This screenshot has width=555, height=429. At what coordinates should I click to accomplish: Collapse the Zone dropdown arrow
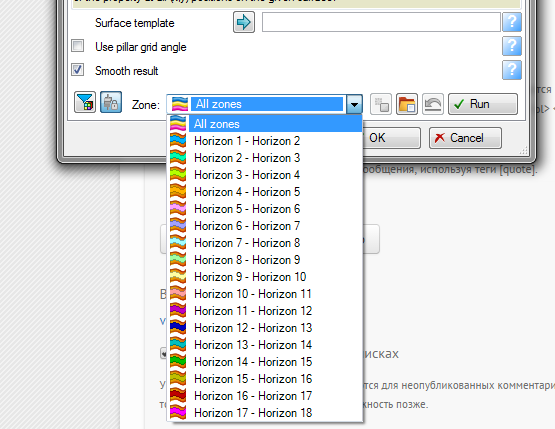354,104
